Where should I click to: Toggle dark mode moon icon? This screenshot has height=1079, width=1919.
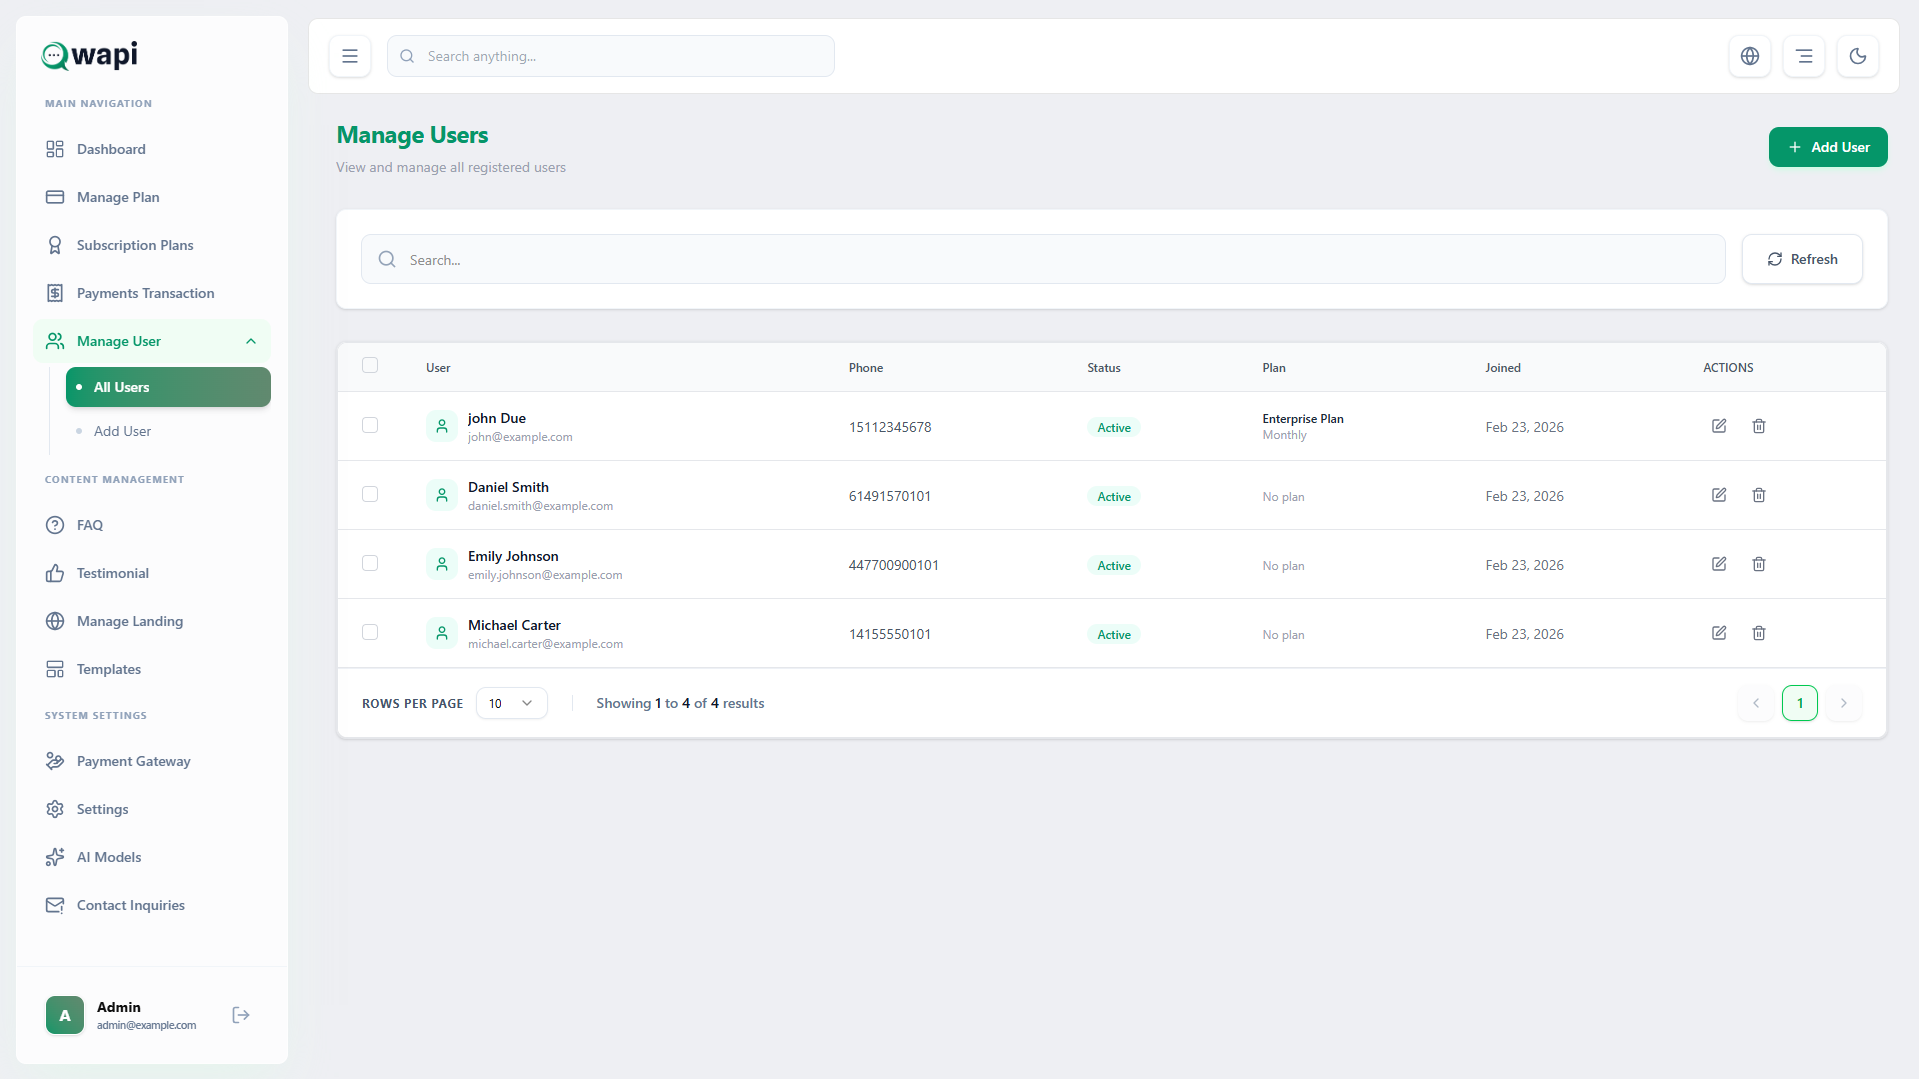pos(1857,56)
